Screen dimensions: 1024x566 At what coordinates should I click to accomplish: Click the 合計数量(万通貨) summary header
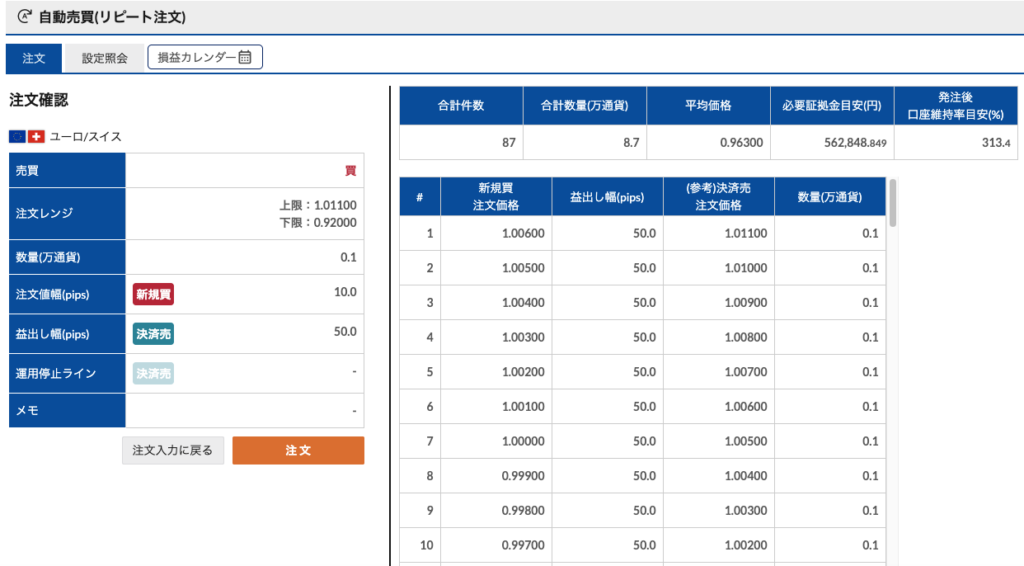pos(584,105)
